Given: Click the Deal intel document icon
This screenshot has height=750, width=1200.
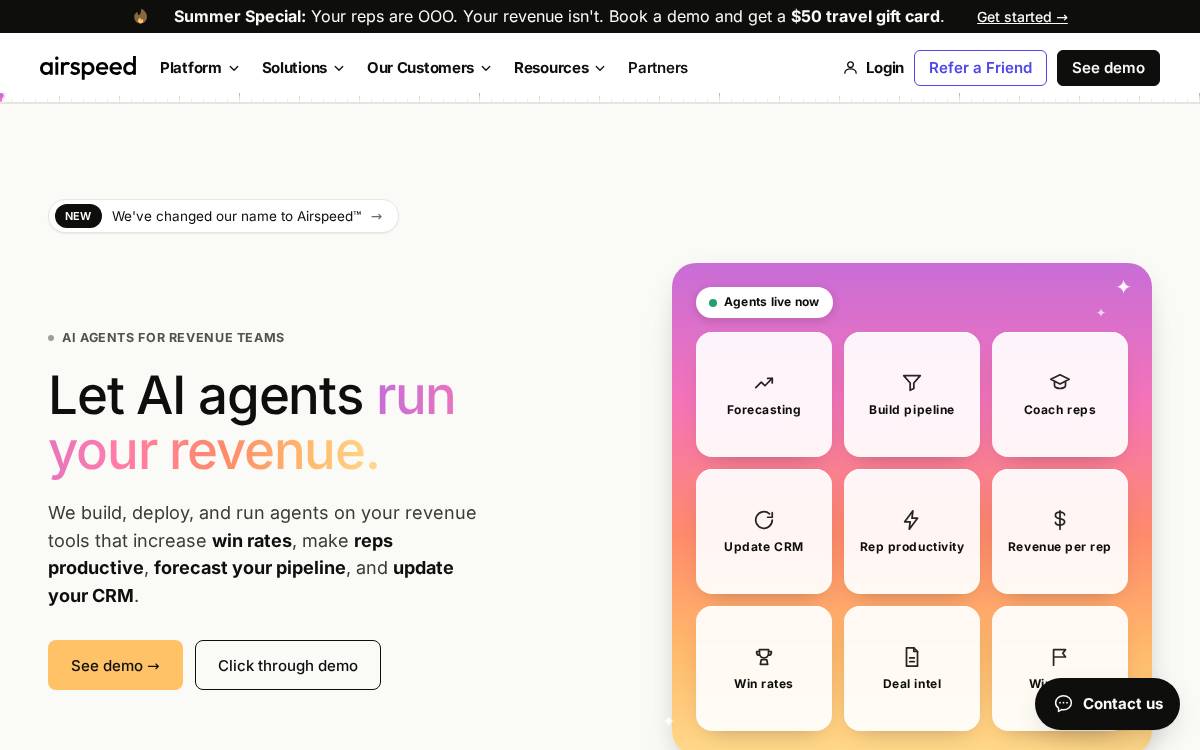Looking at the screenshot, I should click(x=912, y=657).
